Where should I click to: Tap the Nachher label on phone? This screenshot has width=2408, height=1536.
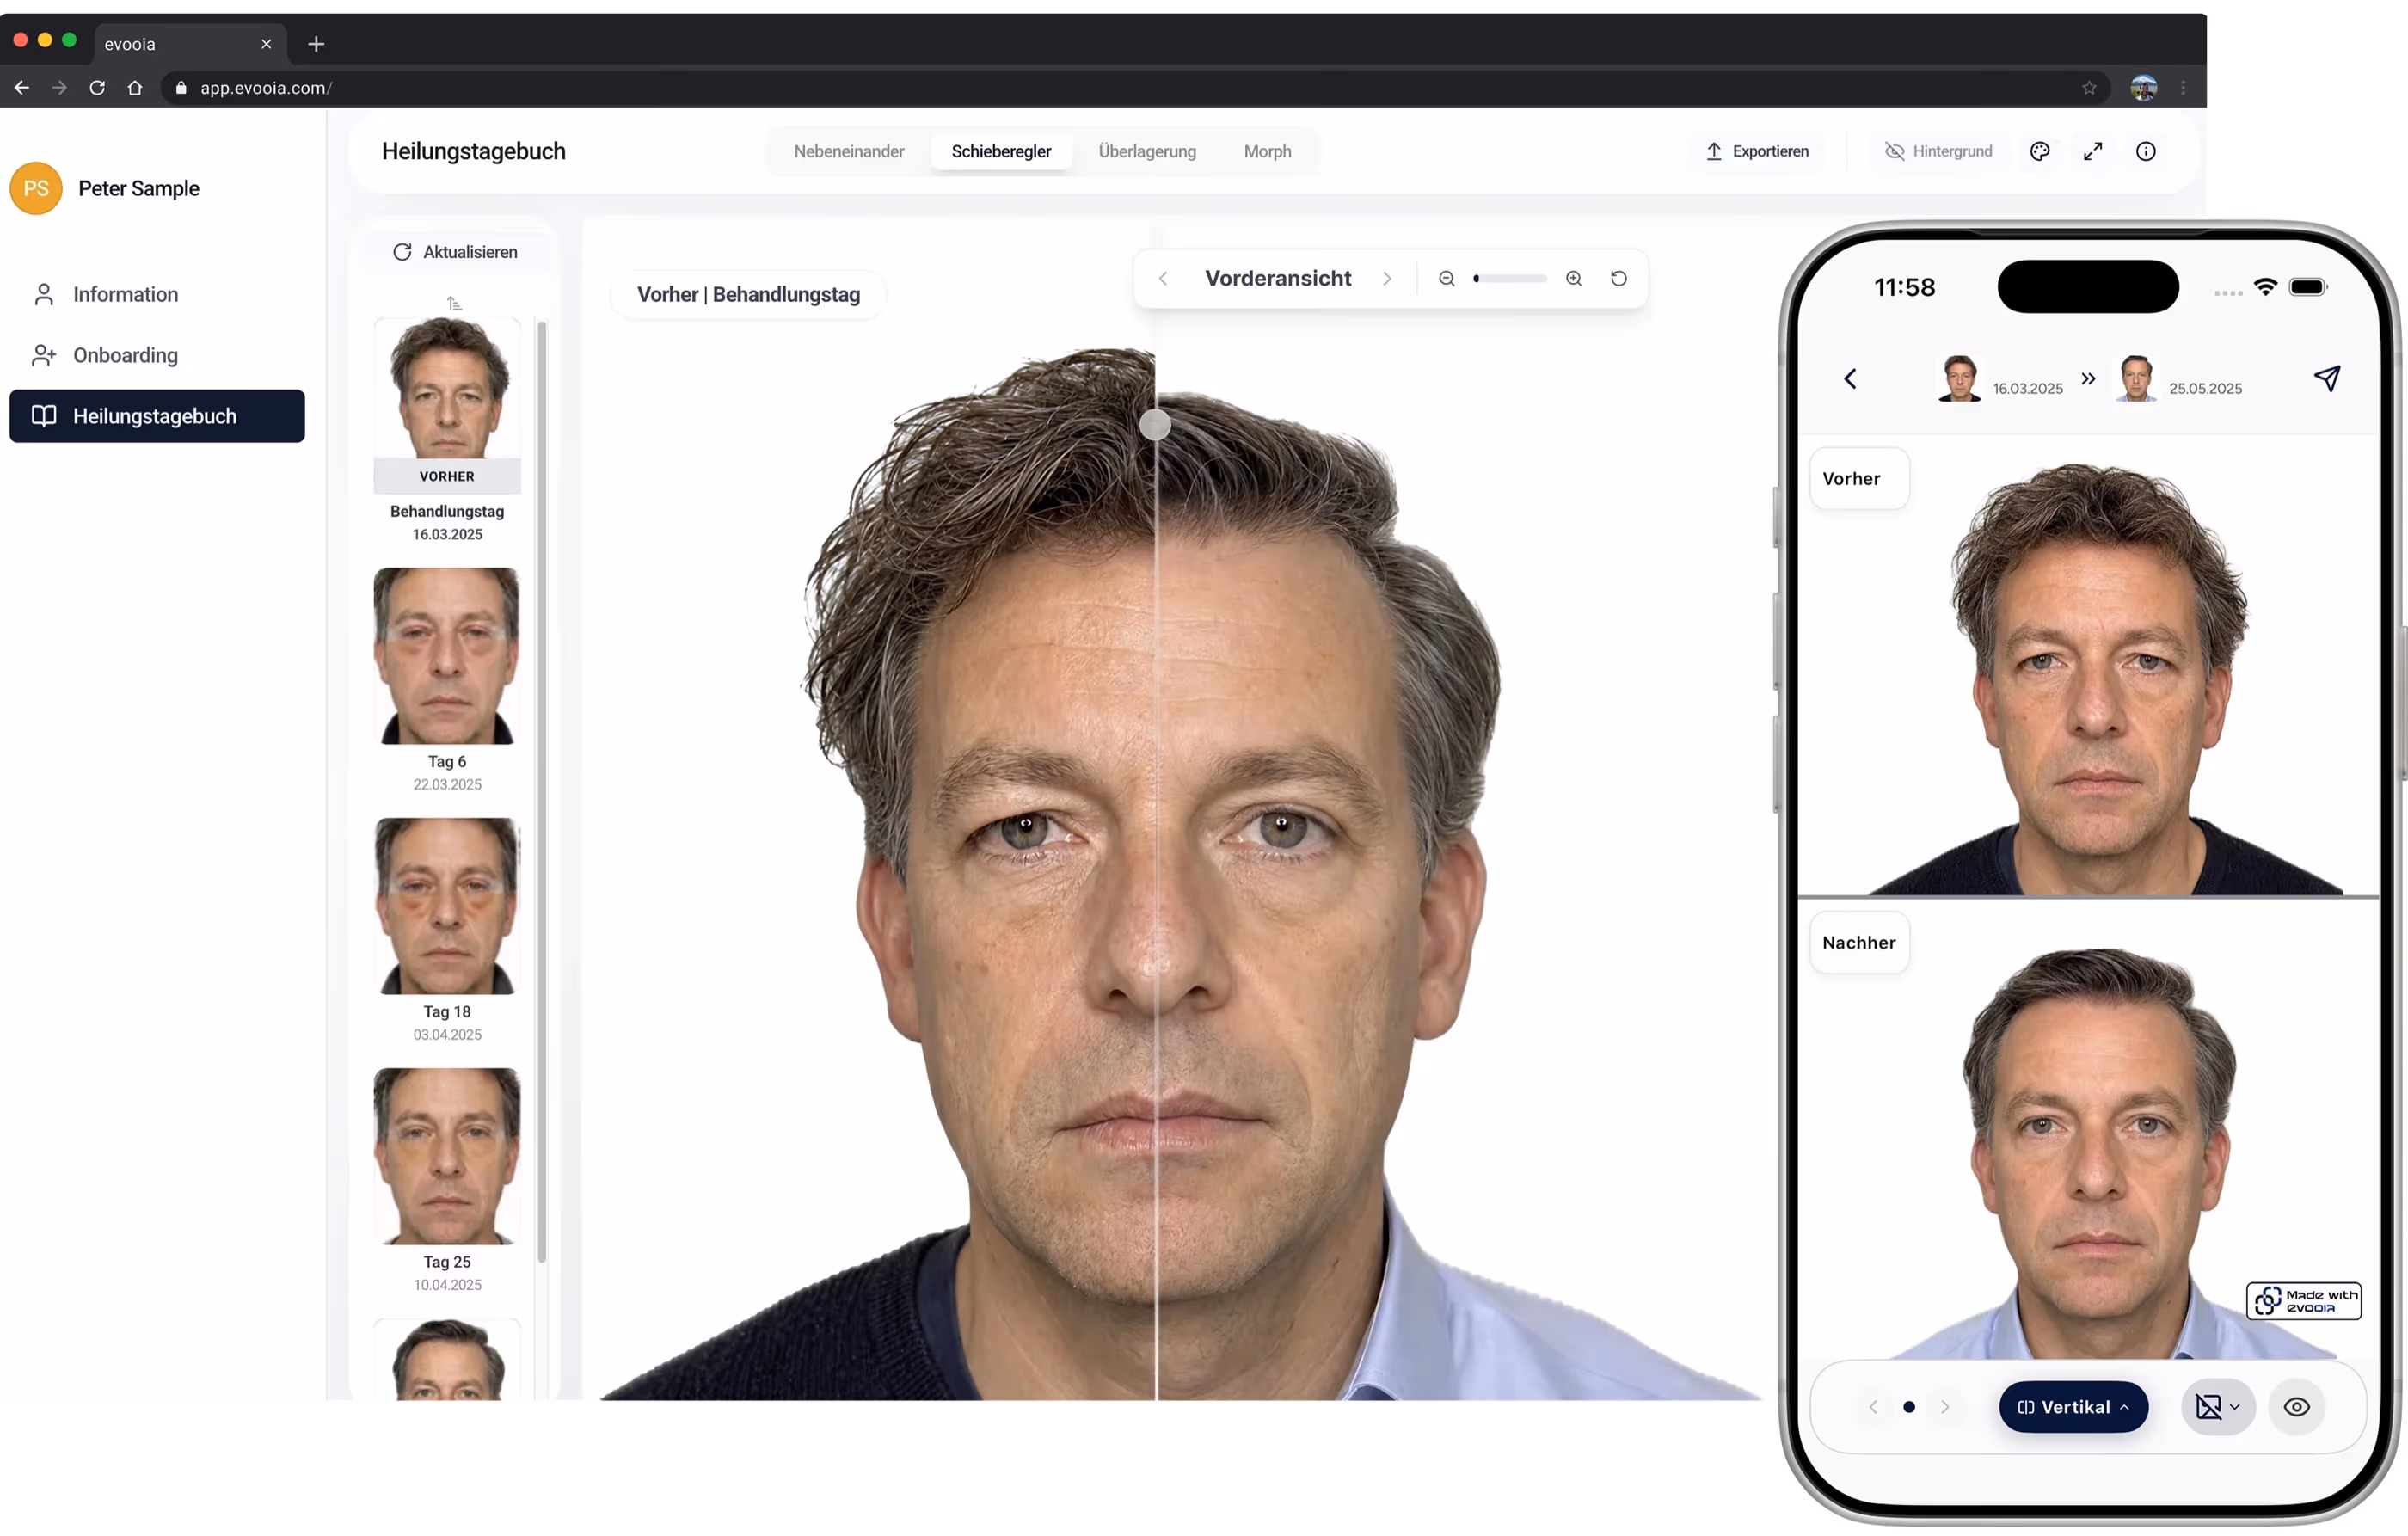(1859, 943)
